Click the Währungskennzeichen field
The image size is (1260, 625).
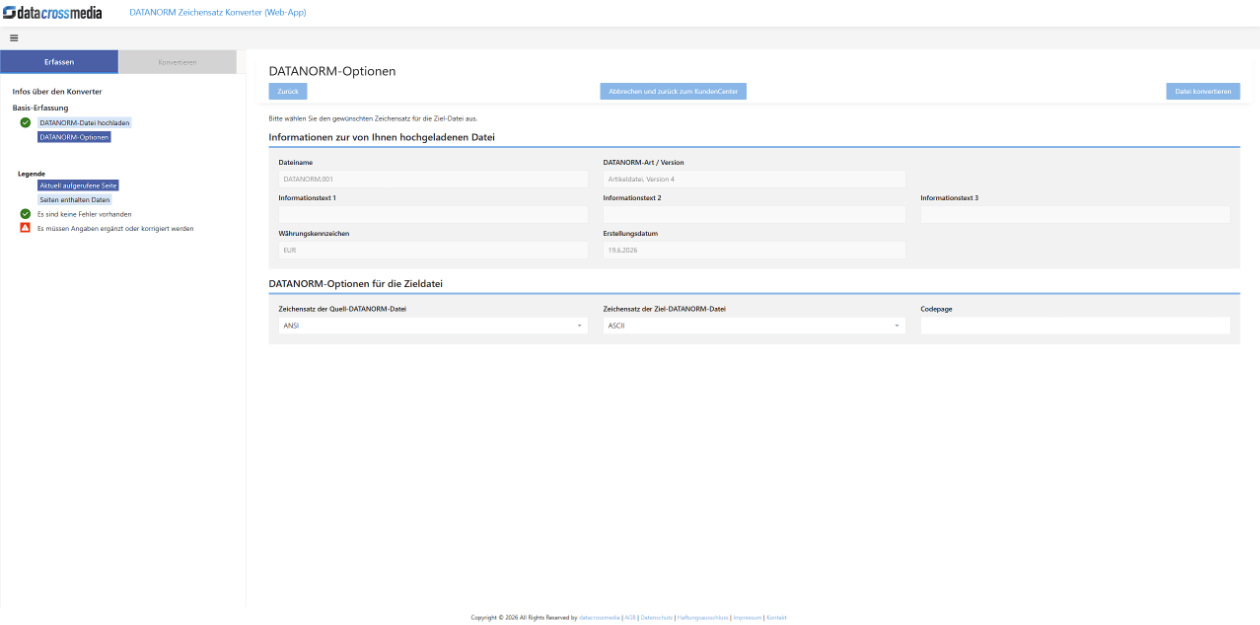coord(433,250)
